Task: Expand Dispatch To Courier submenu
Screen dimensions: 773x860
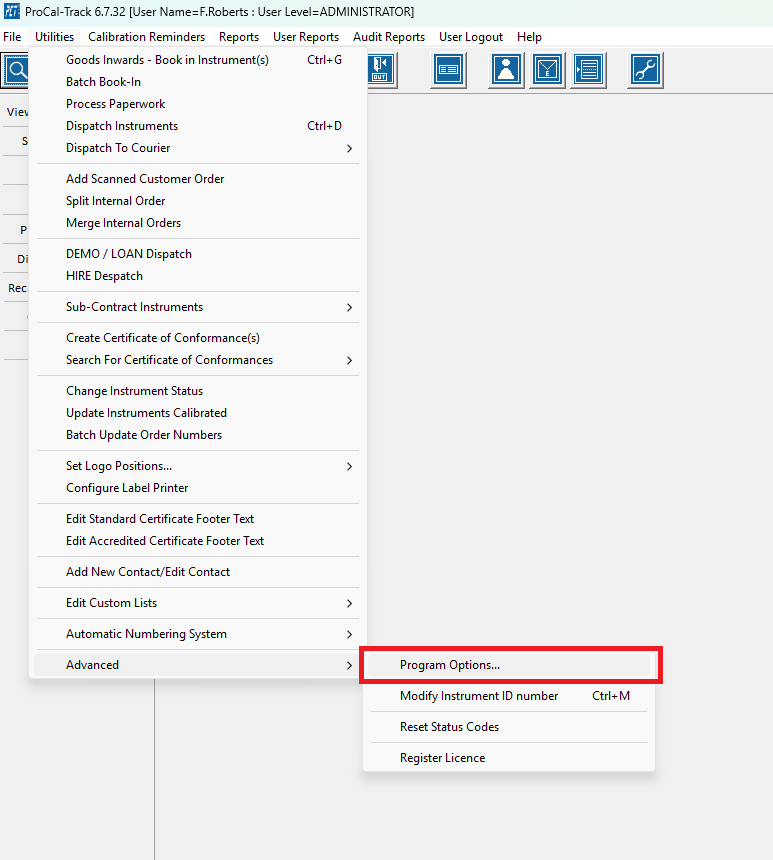Action: click(198, 148)
